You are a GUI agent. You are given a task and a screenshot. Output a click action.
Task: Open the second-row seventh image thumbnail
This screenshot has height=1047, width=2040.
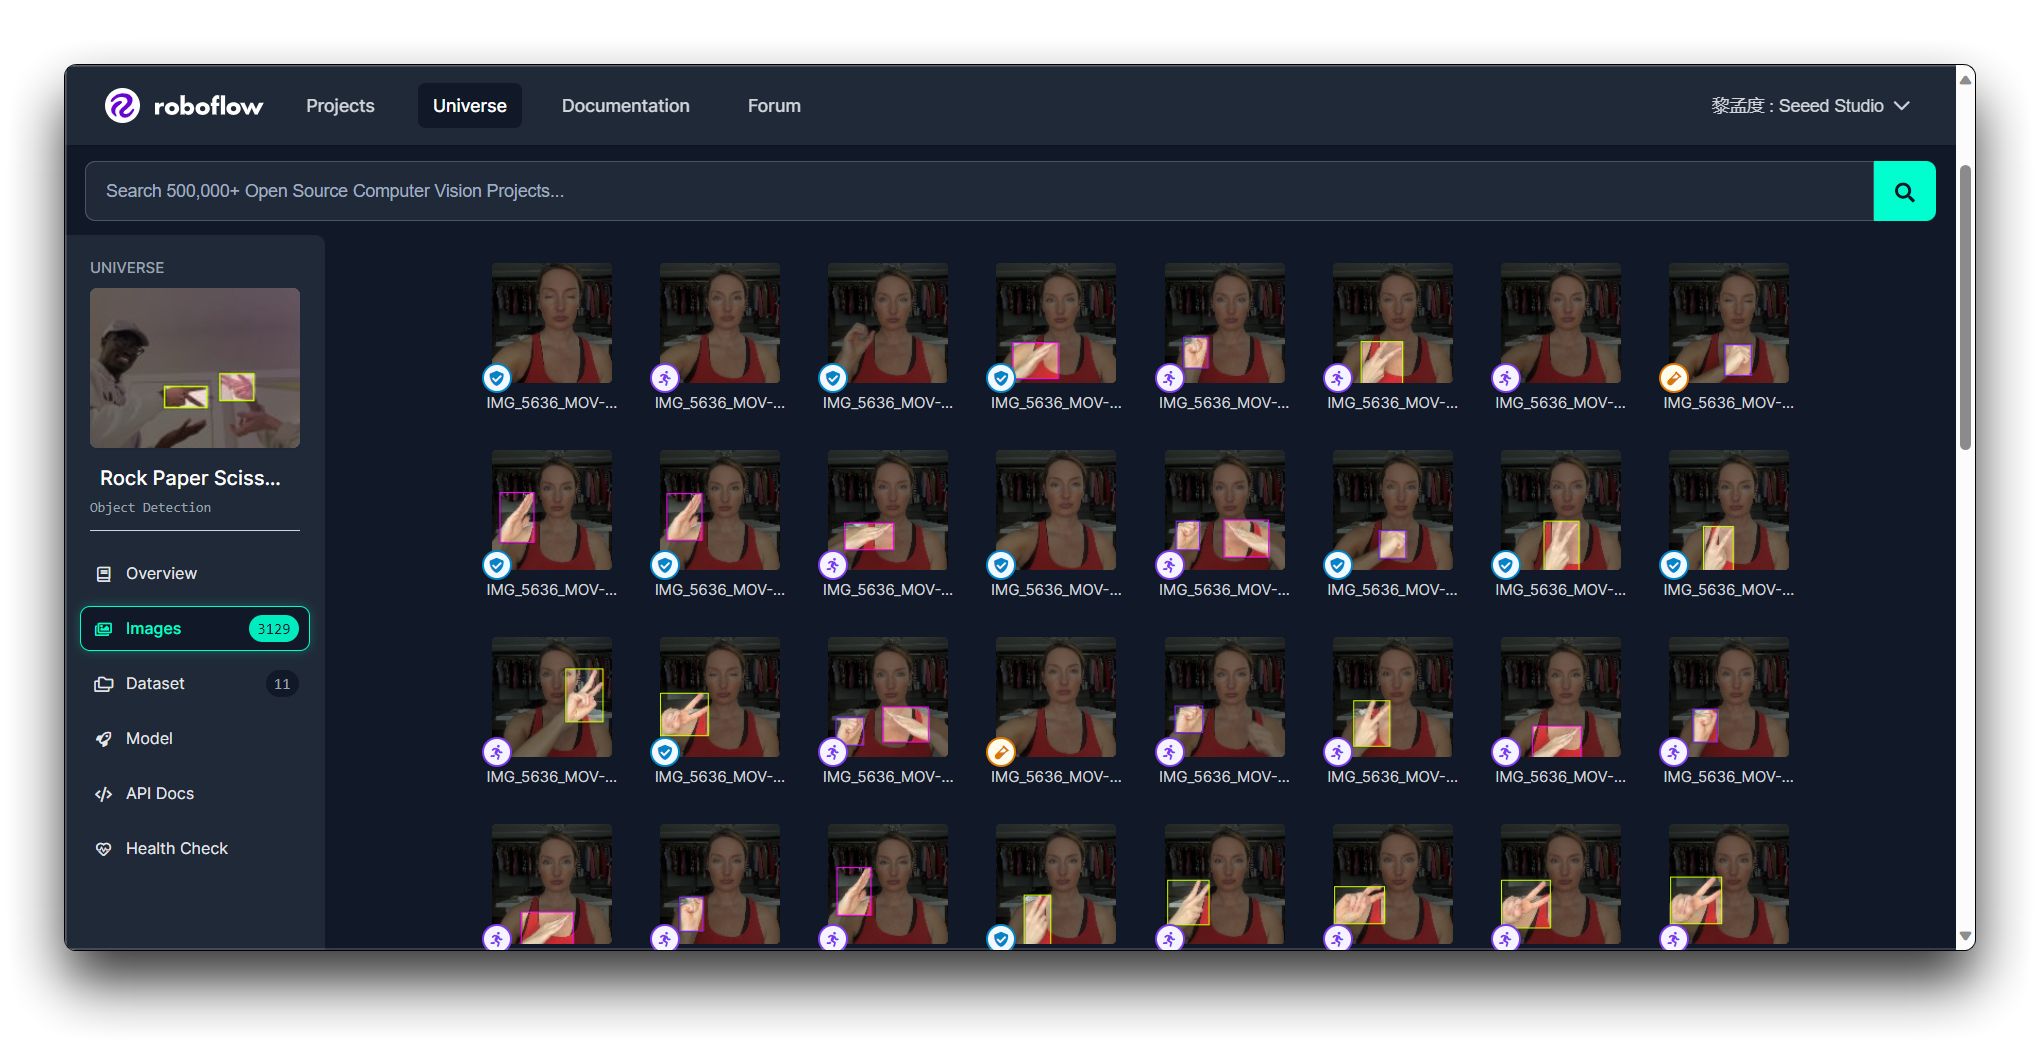(x=1561, y=510)
